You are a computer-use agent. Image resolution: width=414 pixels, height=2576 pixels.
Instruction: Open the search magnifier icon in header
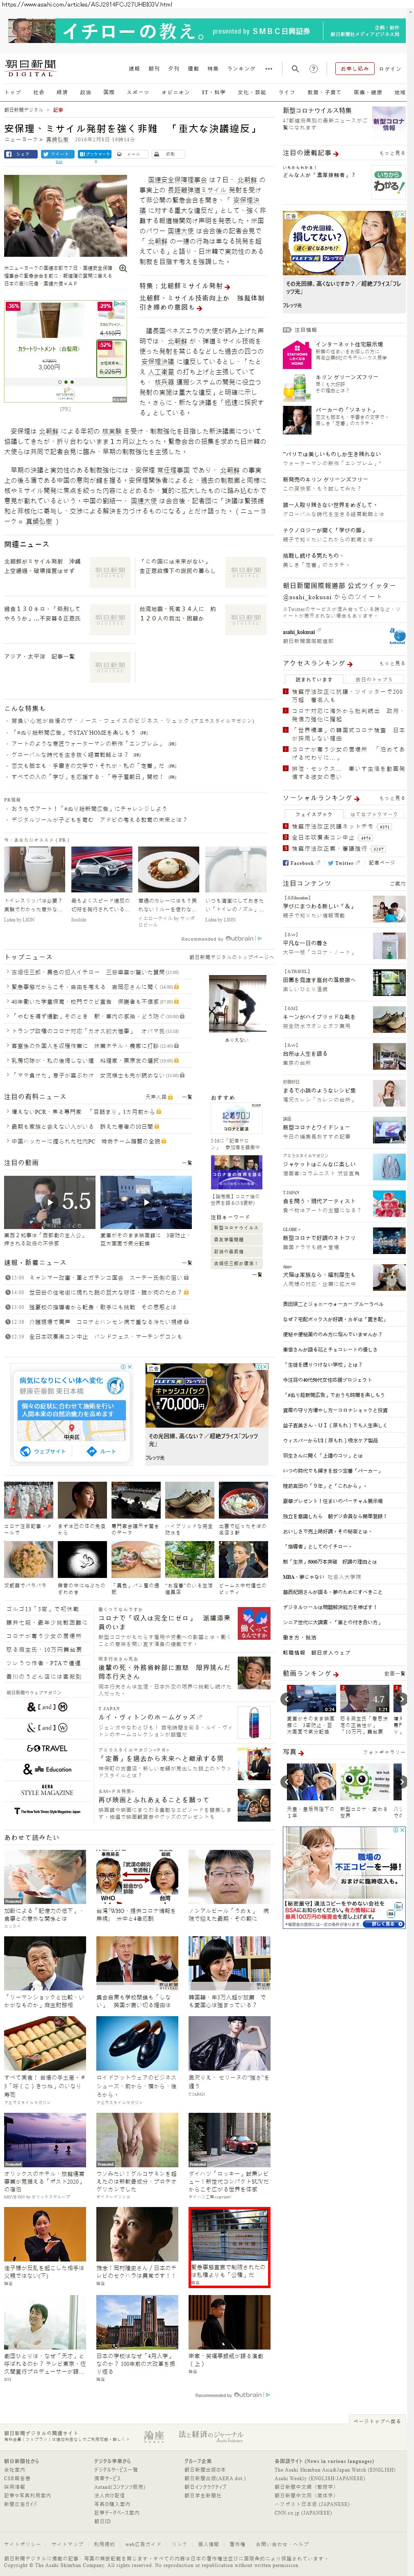point(296,69)
